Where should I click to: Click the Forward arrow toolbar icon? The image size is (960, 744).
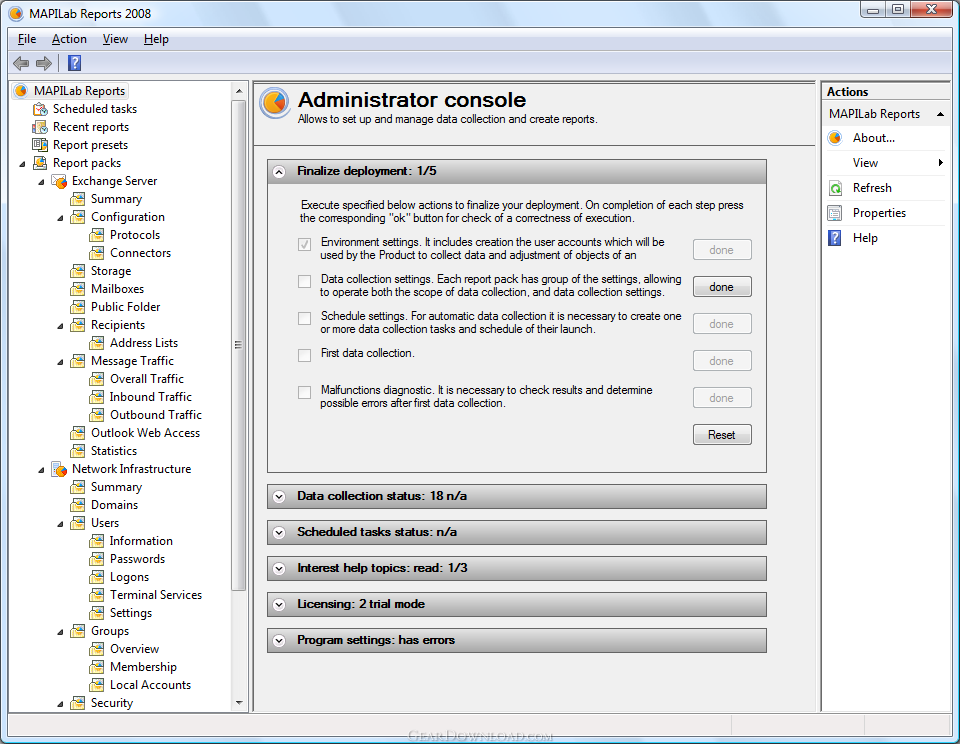[44, 63]
